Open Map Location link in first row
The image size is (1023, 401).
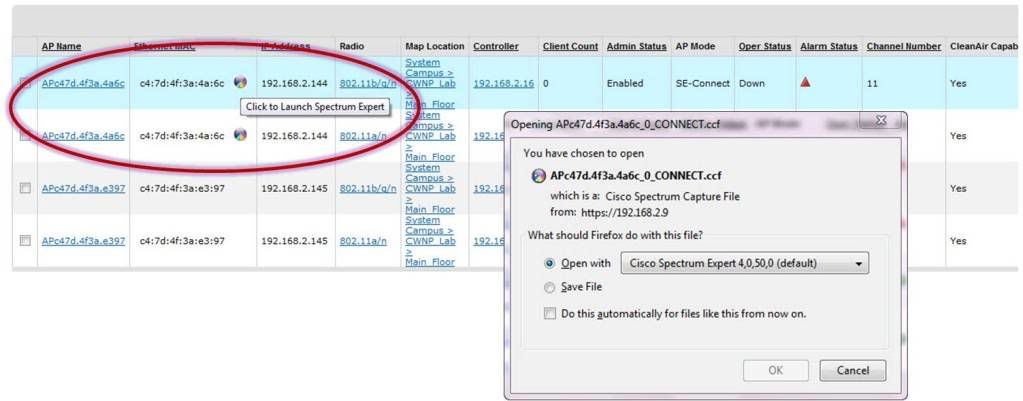pyautogui.click(x=431, y=83)
